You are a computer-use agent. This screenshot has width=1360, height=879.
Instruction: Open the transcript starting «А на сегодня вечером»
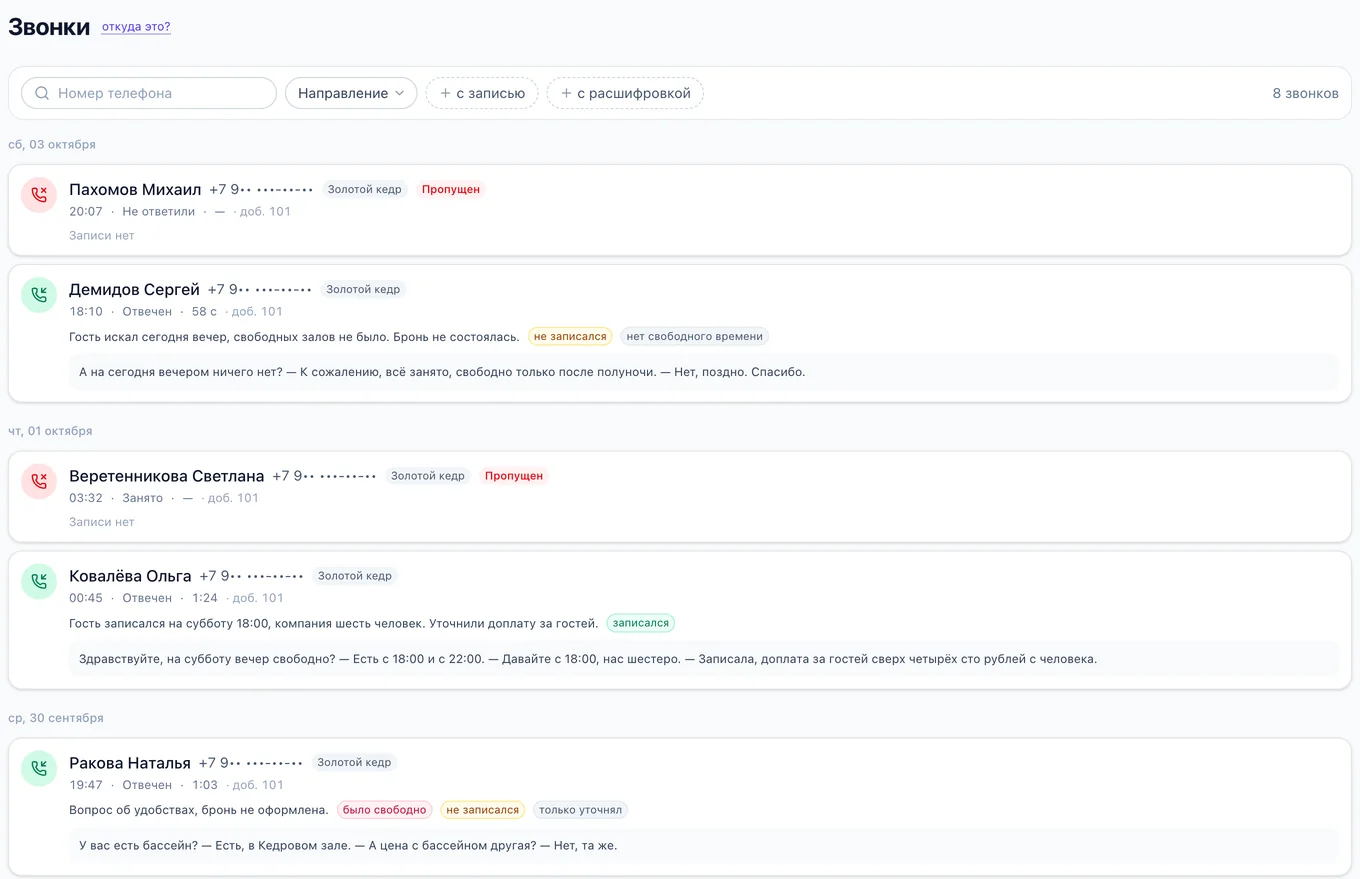pos(703,372)
